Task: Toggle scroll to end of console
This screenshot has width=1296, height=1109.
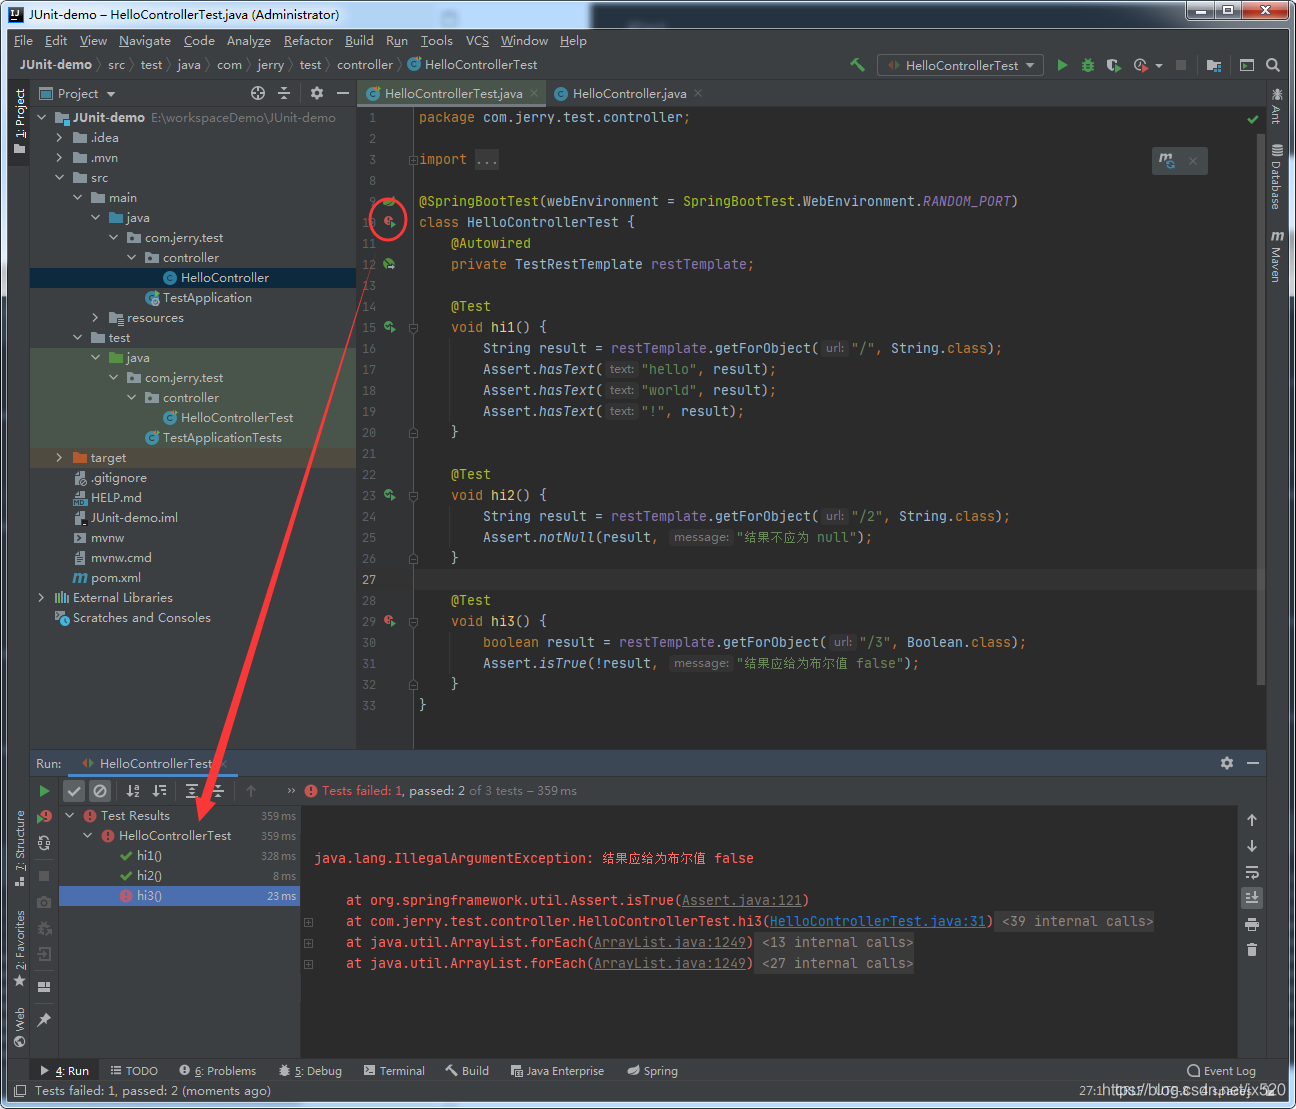Action: tap(1252, 898)
